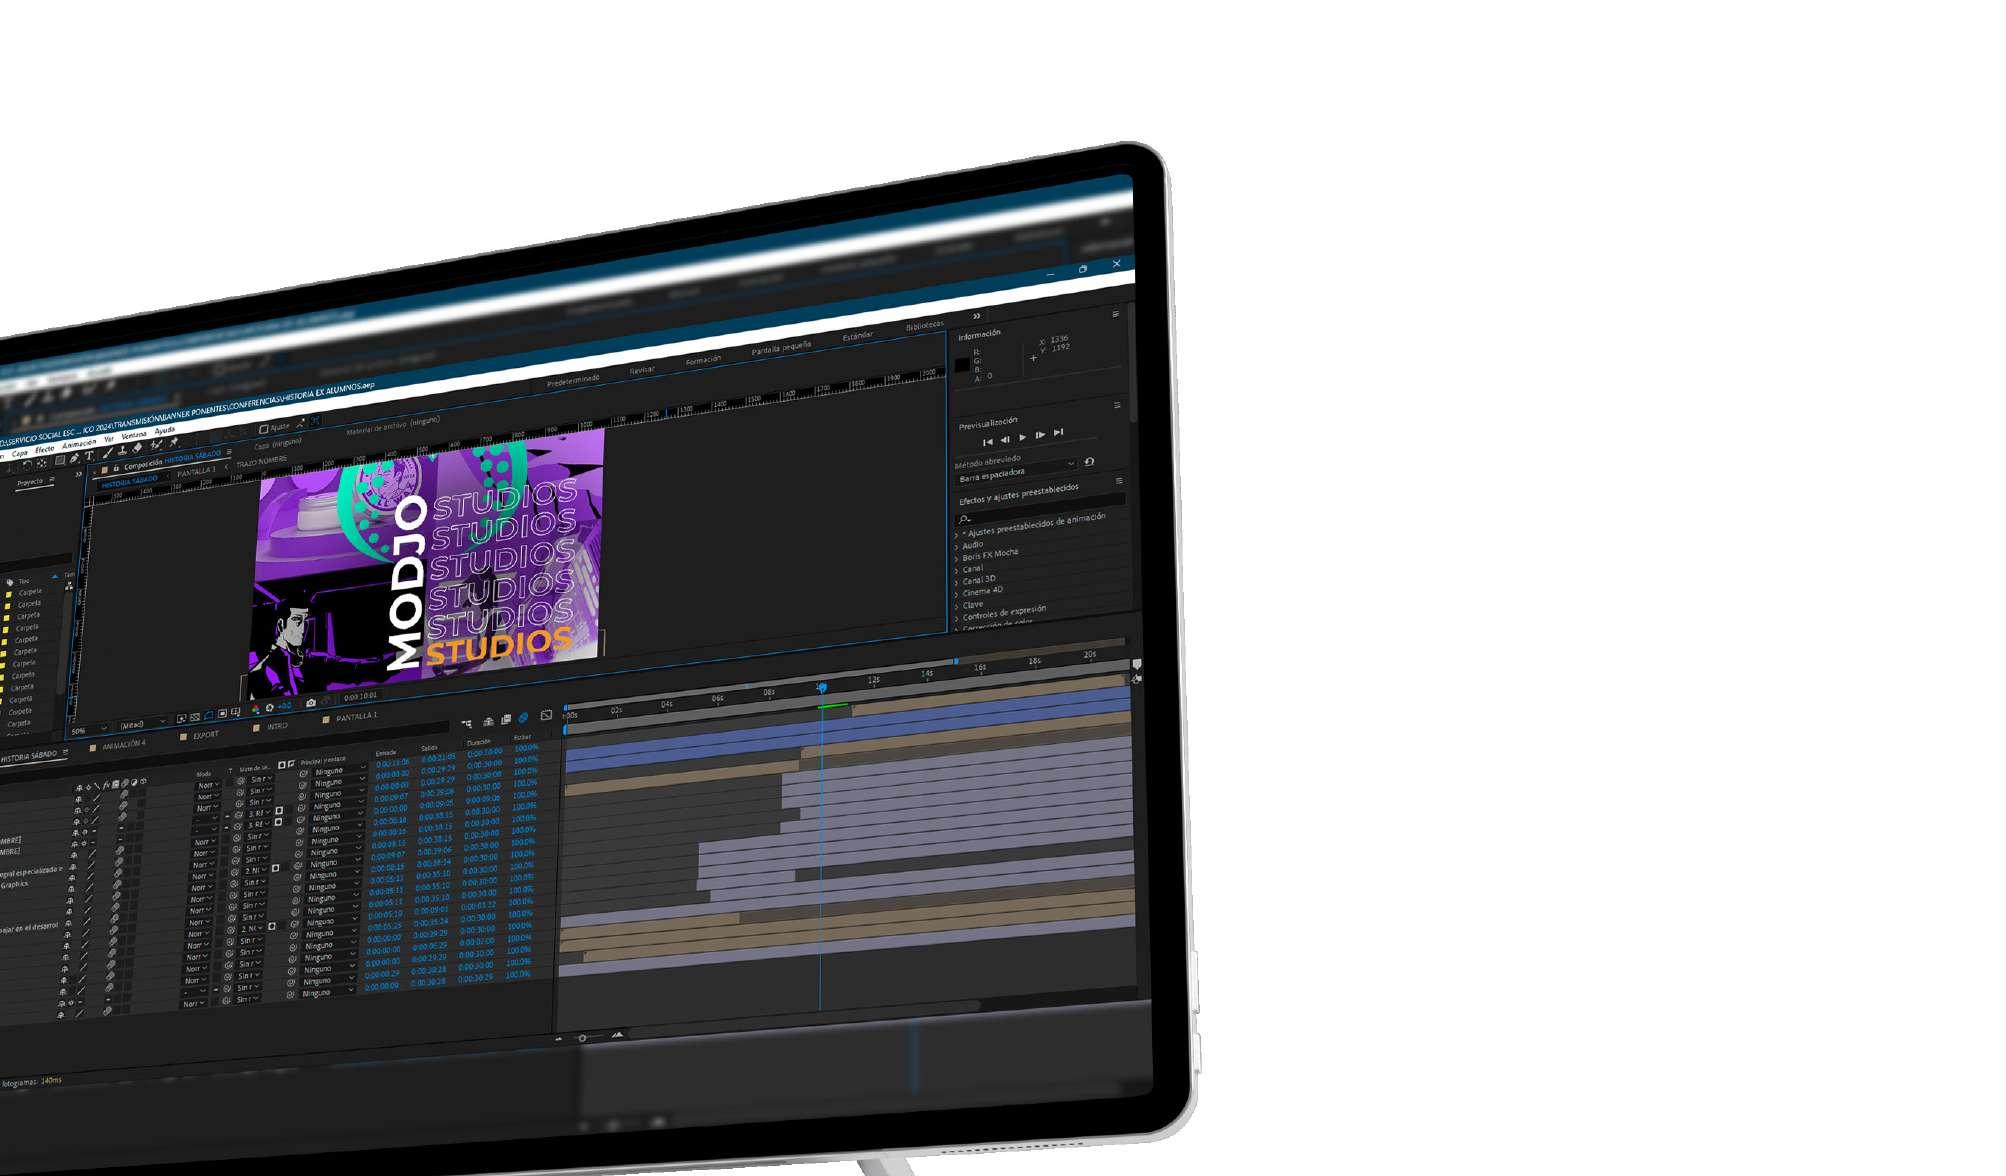The width and height of the screenshot is (2006, 1176).
Task: Toggle the color channels RGB icon
Action: pos(255,709)
